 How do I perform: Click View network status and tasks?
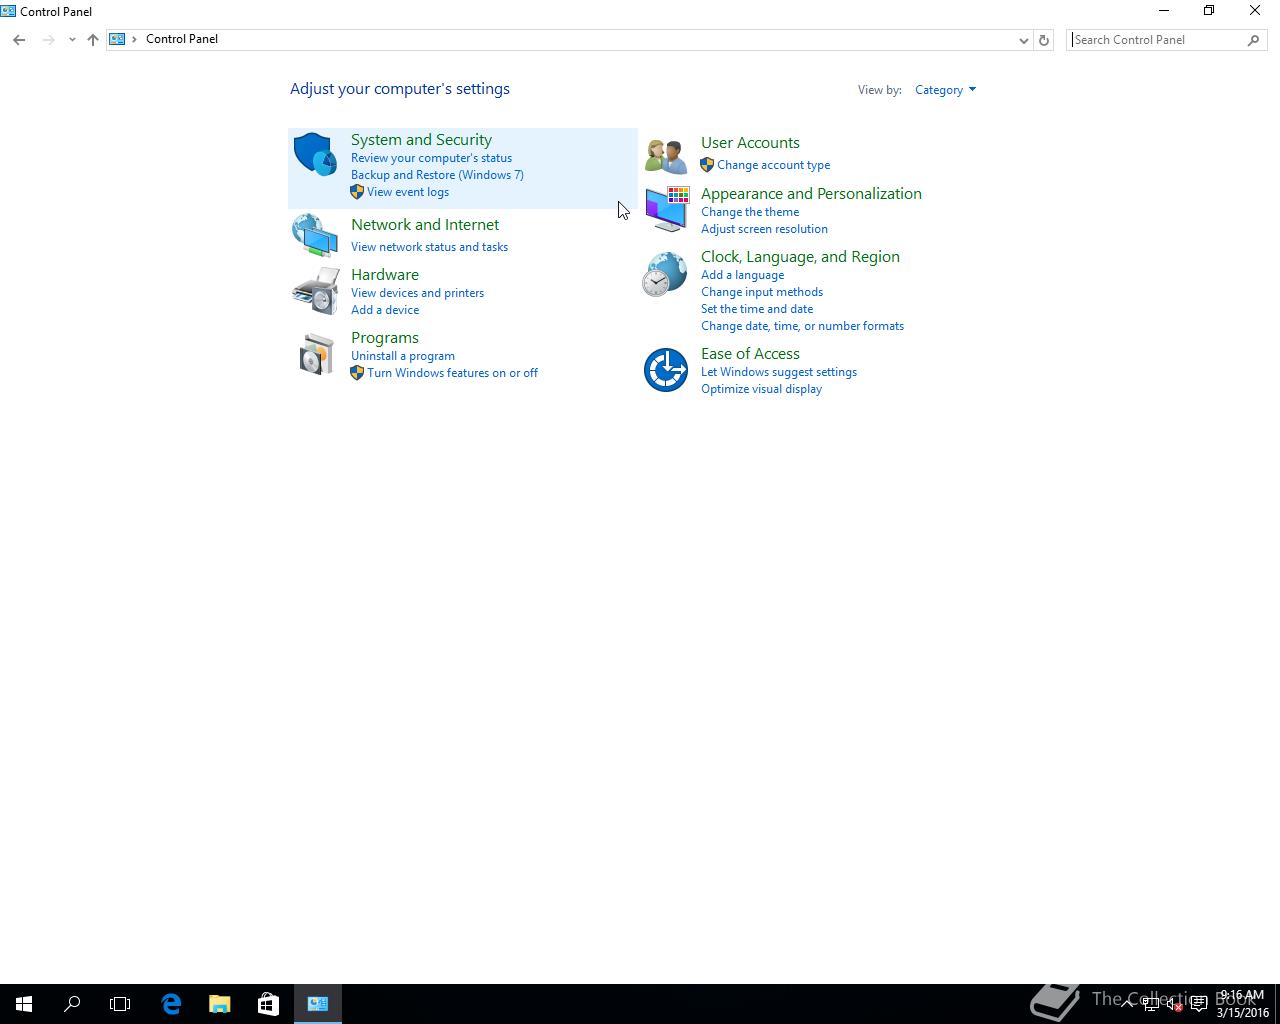point(429,247)
